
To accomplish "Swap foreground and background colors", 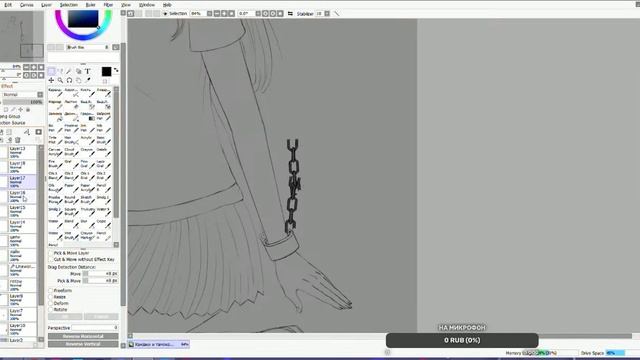I will pos(116,70).
